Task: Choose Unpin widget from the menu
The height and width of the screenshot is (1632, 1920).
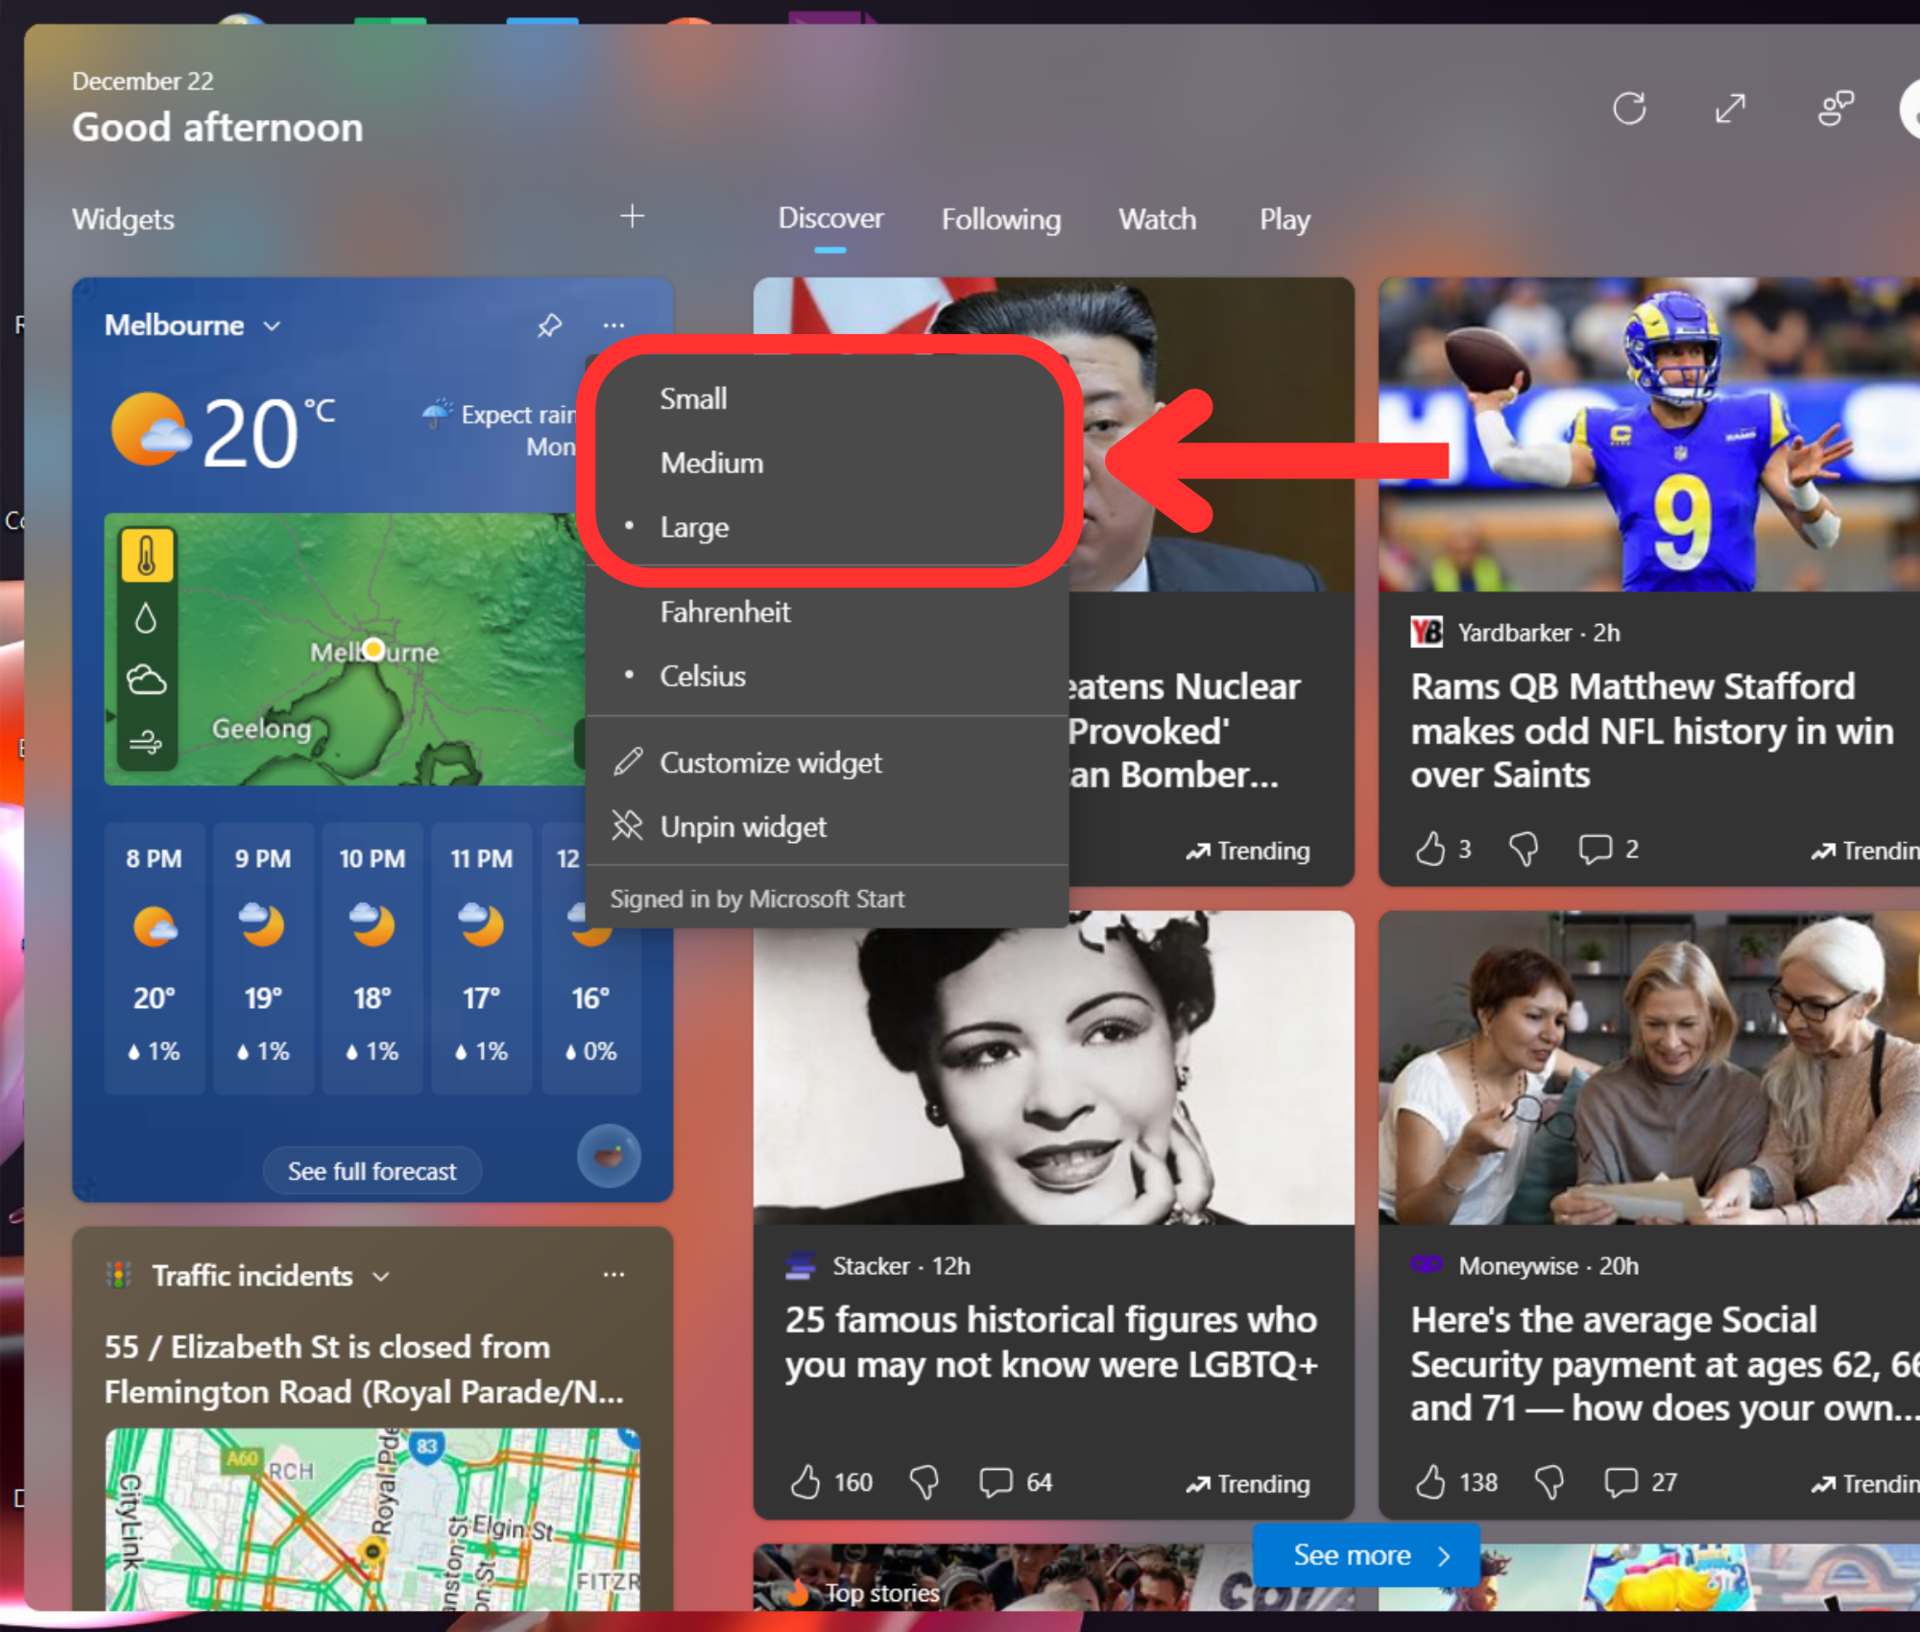Action: [743, 827]
